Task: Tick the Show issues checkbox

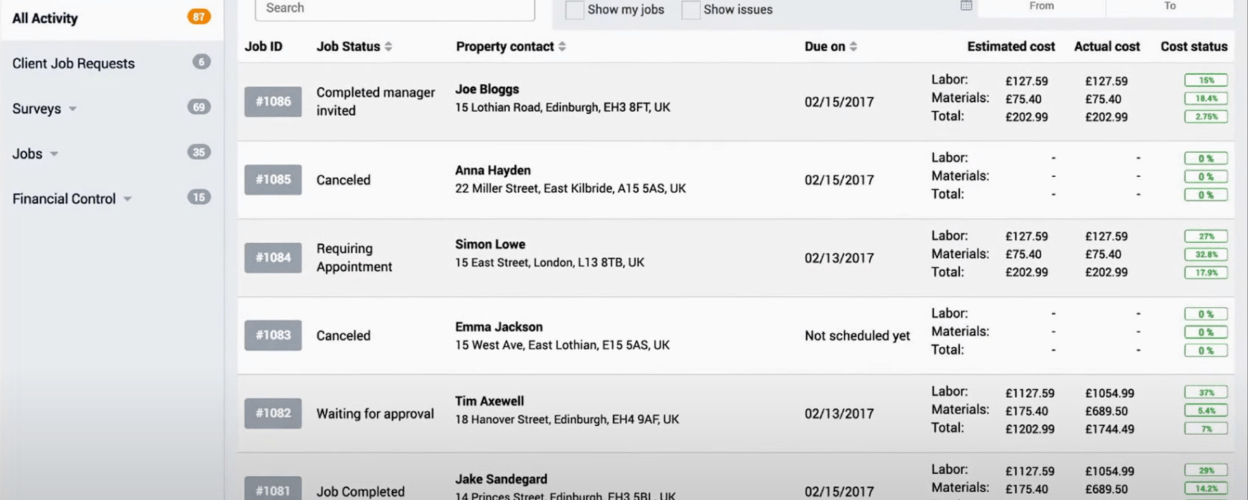Action: (x=691, y=10)
